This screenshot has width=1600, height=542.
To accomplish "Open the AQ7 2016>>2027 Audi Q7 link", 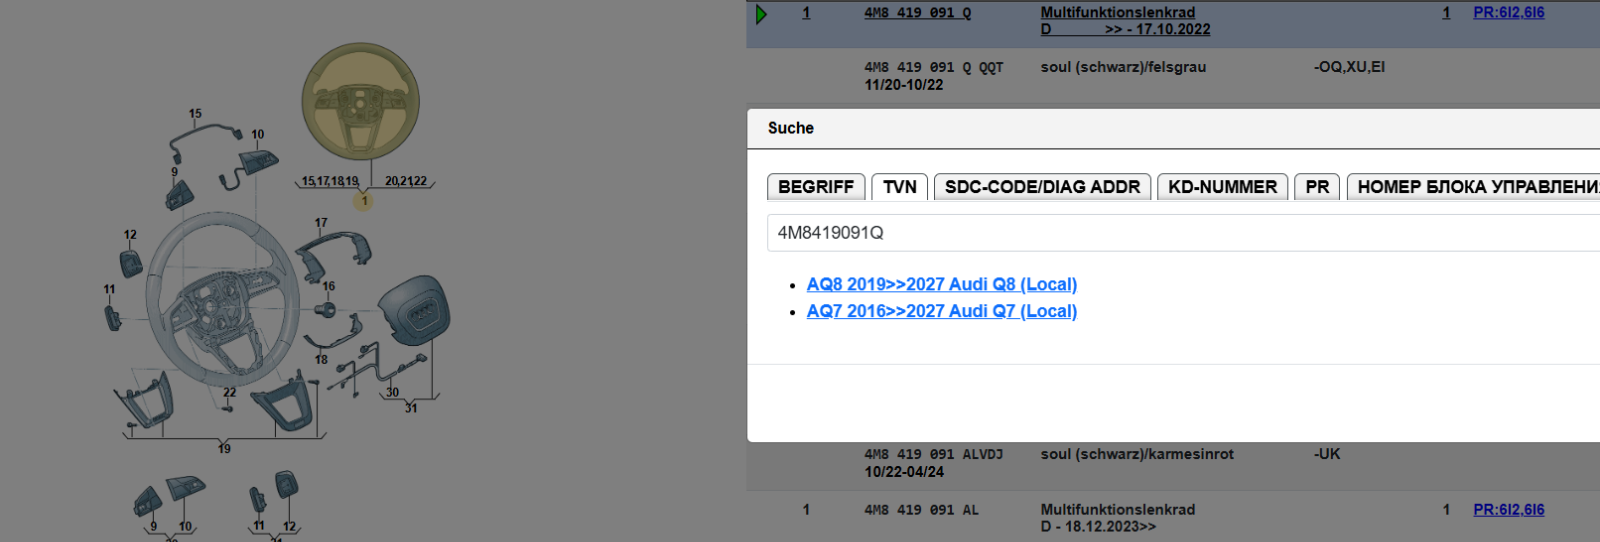I will [941, 311].
